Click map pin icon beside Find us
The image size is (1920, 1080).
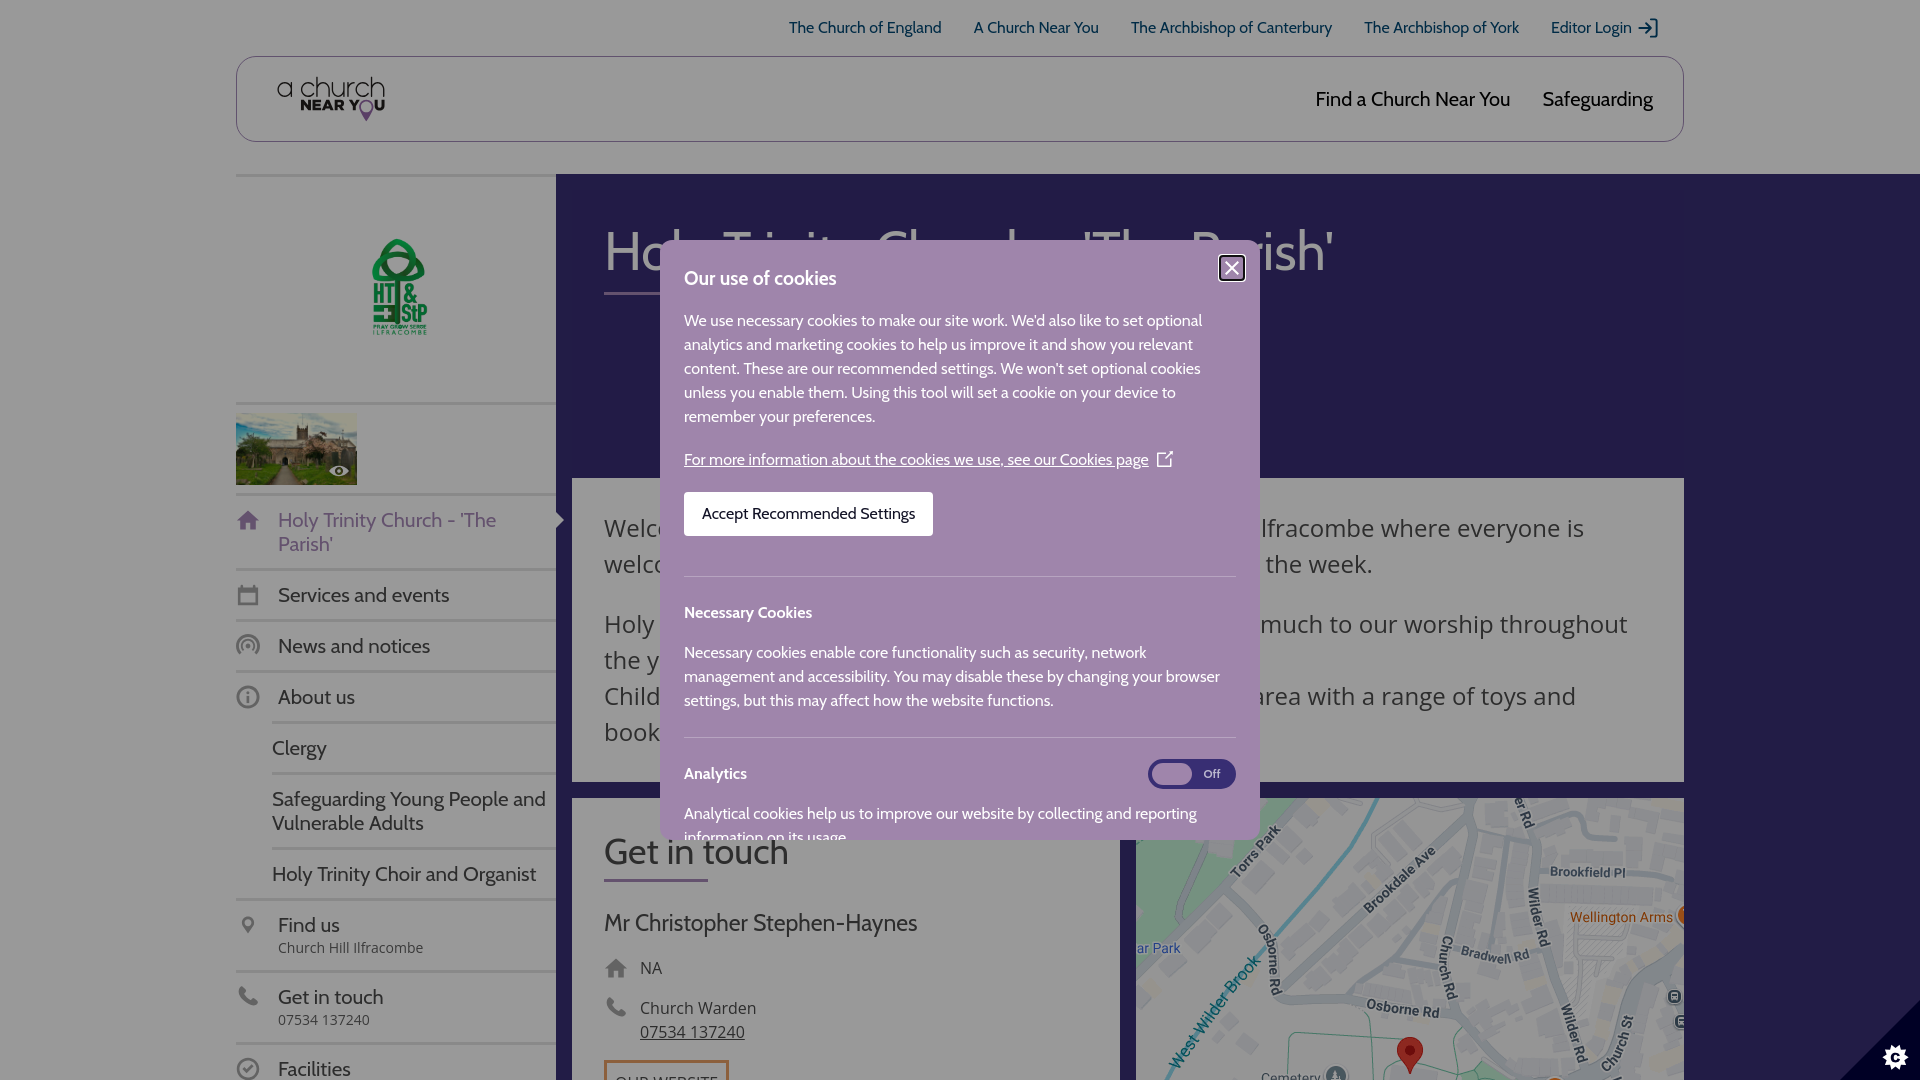pyautogui.click(x=248, y=925)
